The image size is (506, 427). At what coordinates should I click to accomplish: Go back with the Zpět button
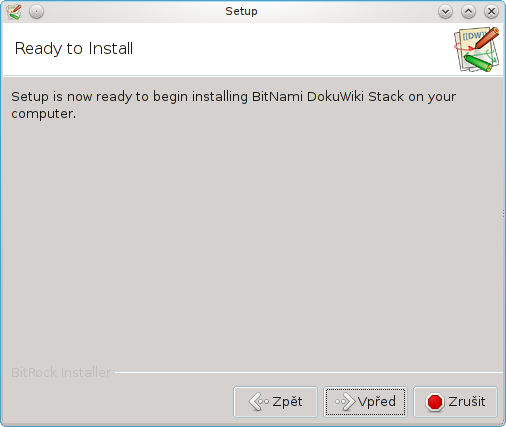click(x=275, y=402)
